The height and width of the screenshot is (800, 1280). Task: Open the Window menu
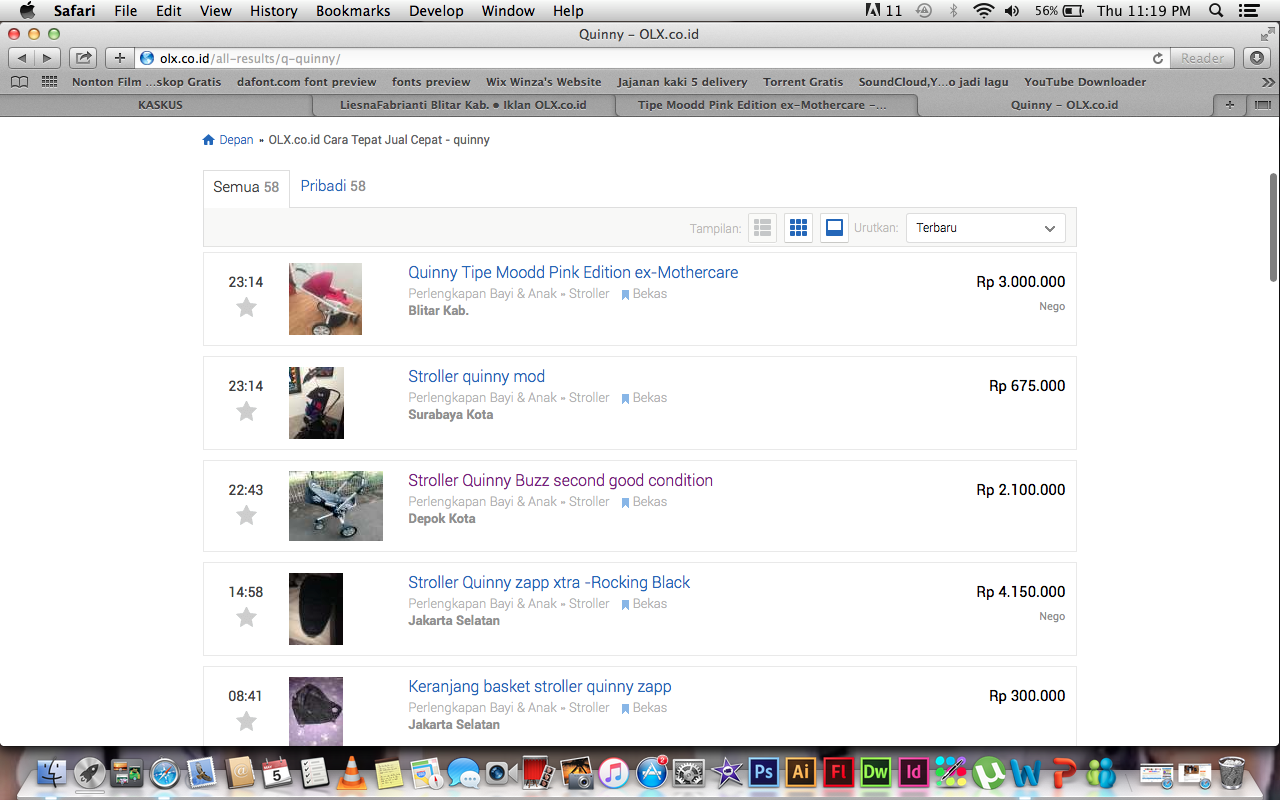[508, 11]
